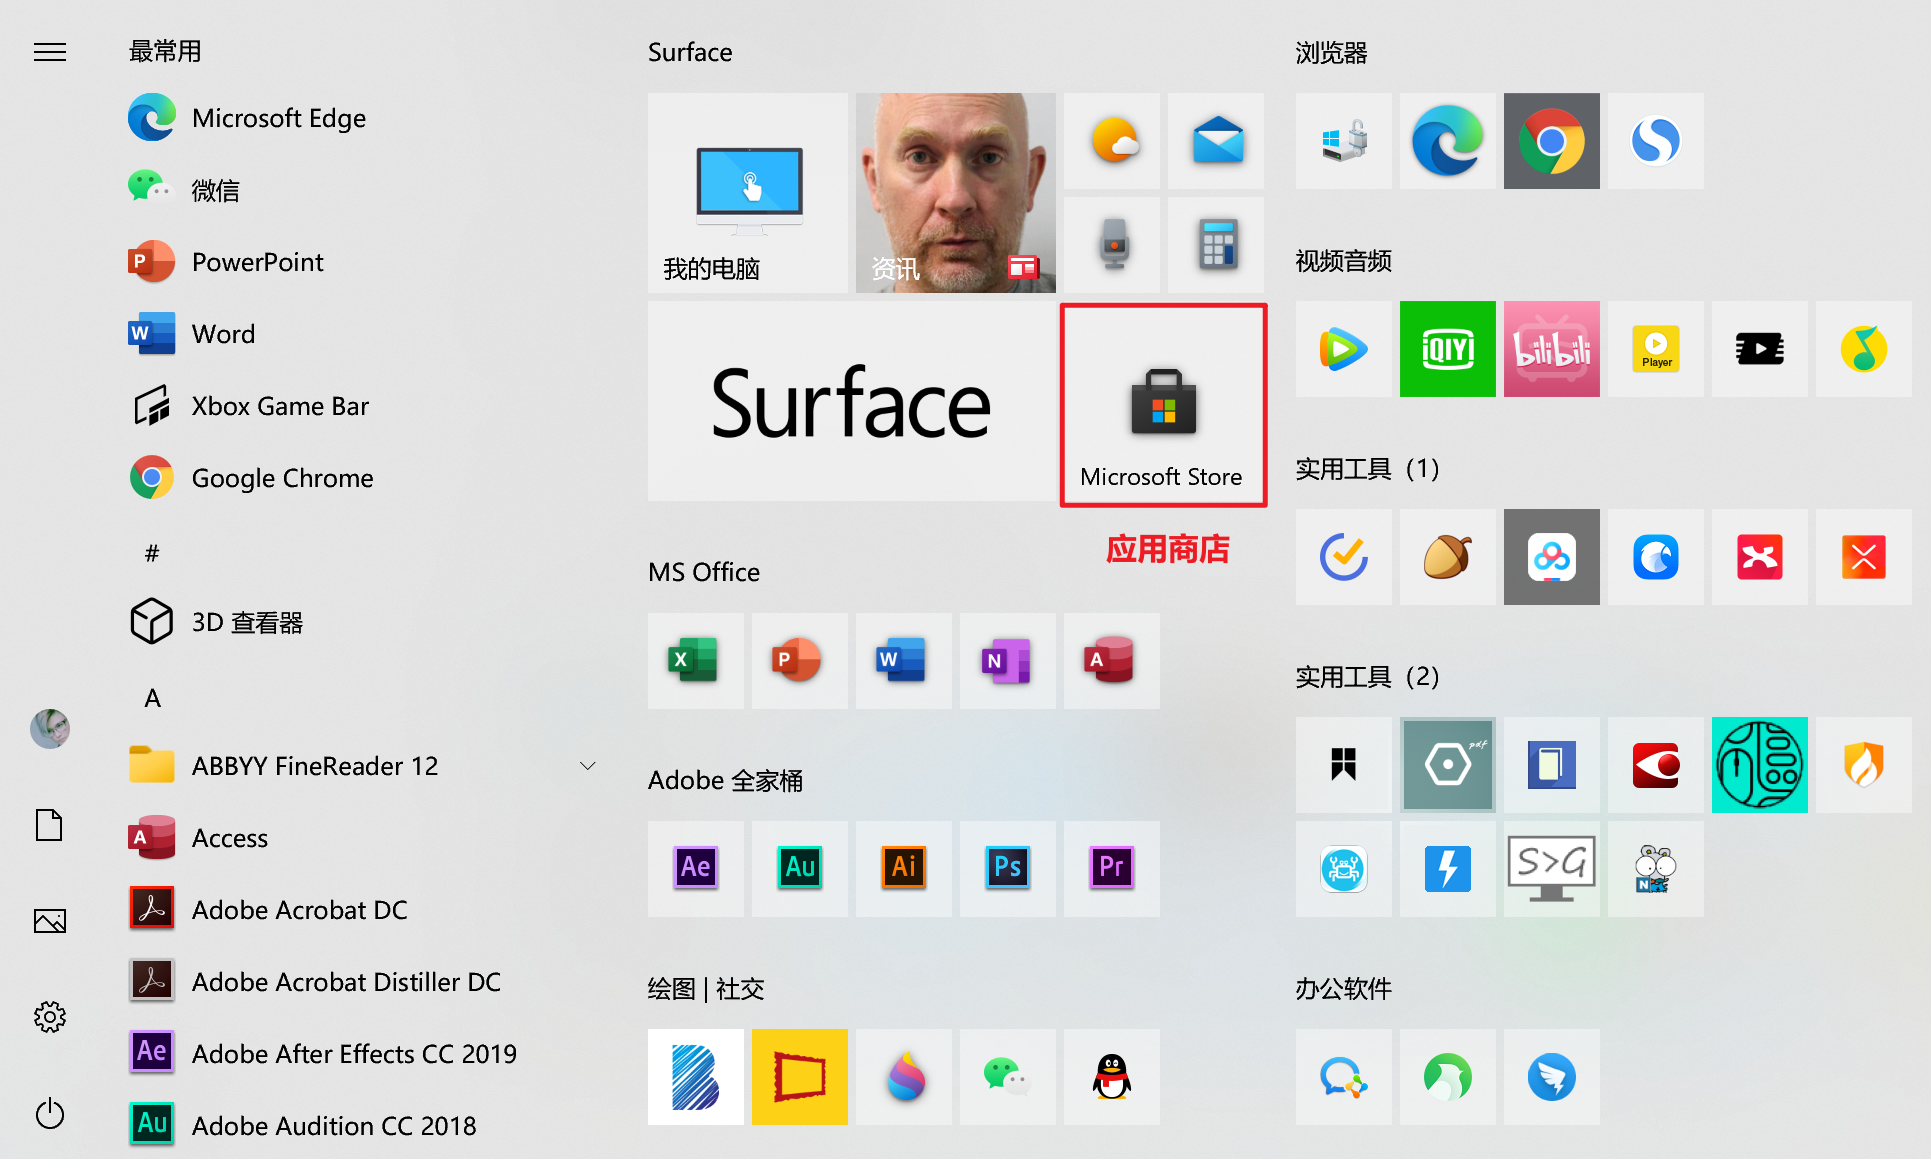This screenshot has width=1931, height=1159.
Task: Launch Premiere Pro tile
Action: [x=1111, y=868]
